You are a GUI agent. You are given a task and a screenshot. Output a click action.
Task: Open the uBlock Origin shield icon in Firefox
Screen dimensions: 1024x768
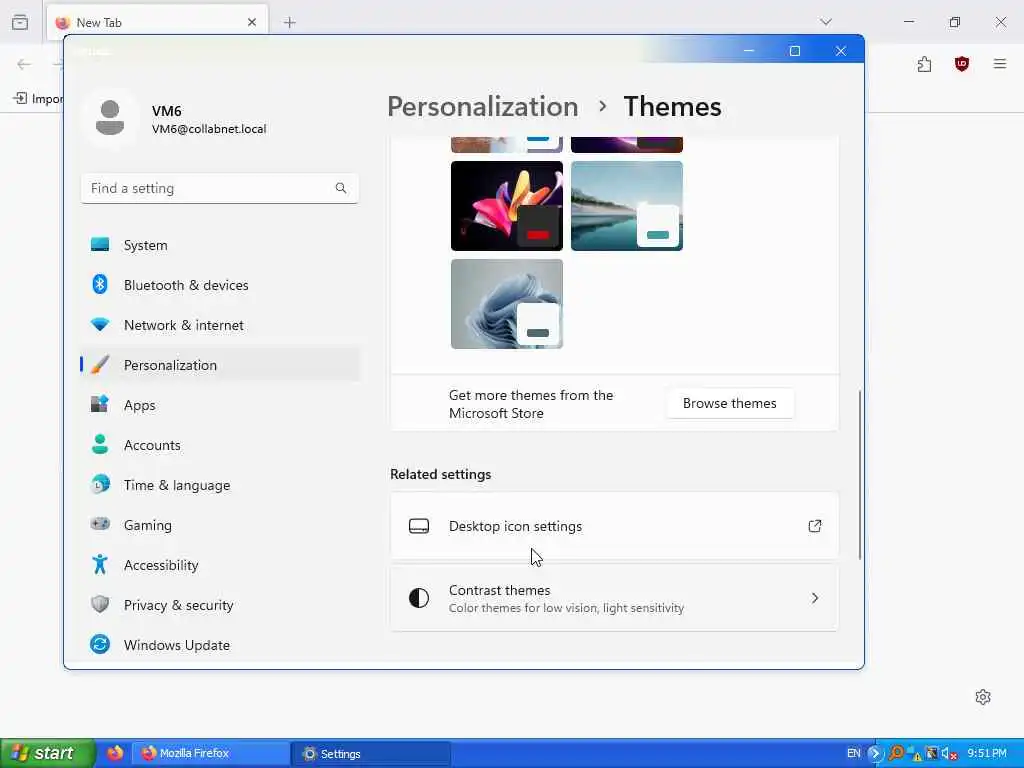coord(961,64)
